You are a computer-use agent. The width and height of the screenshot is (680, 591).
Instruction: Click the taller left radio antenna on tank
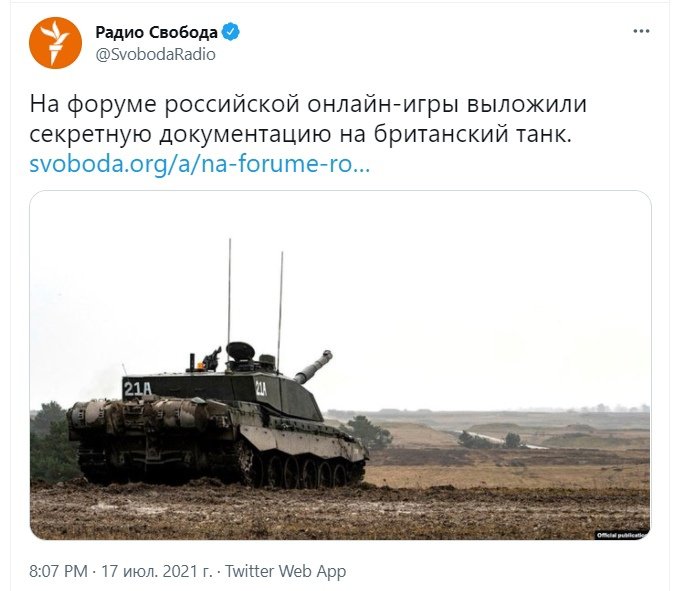click(229, 291)
